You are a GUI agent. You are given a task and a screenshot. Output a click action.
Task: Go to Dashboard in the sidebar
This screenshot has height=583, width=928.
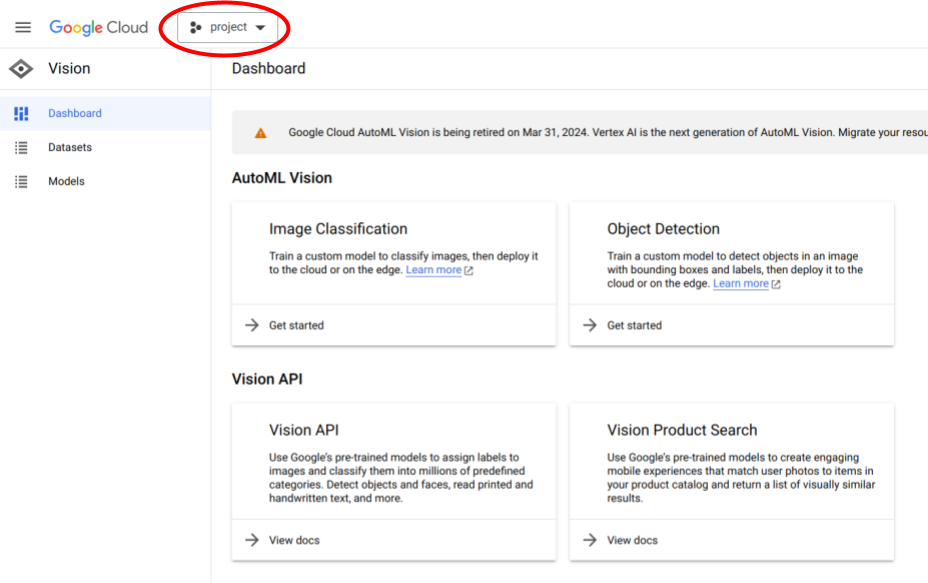click(75, 114)
